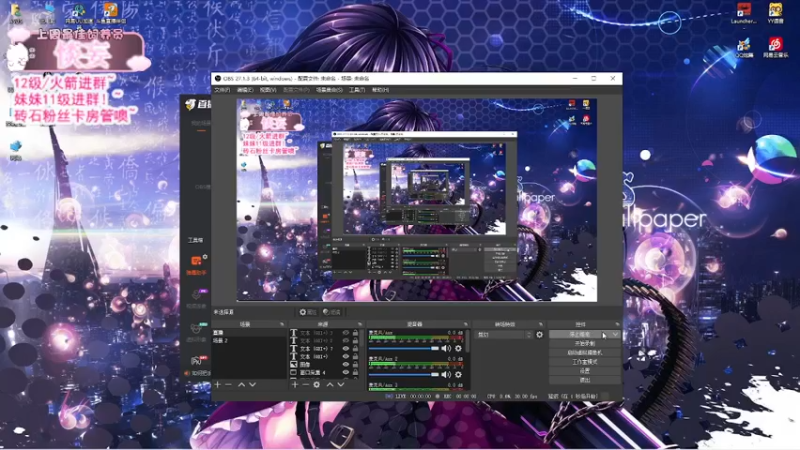This screenshot has height=450, width=800.
Task: Toggle lock of 文本 (GDI+) 7 source
Action: coord(356,348)
